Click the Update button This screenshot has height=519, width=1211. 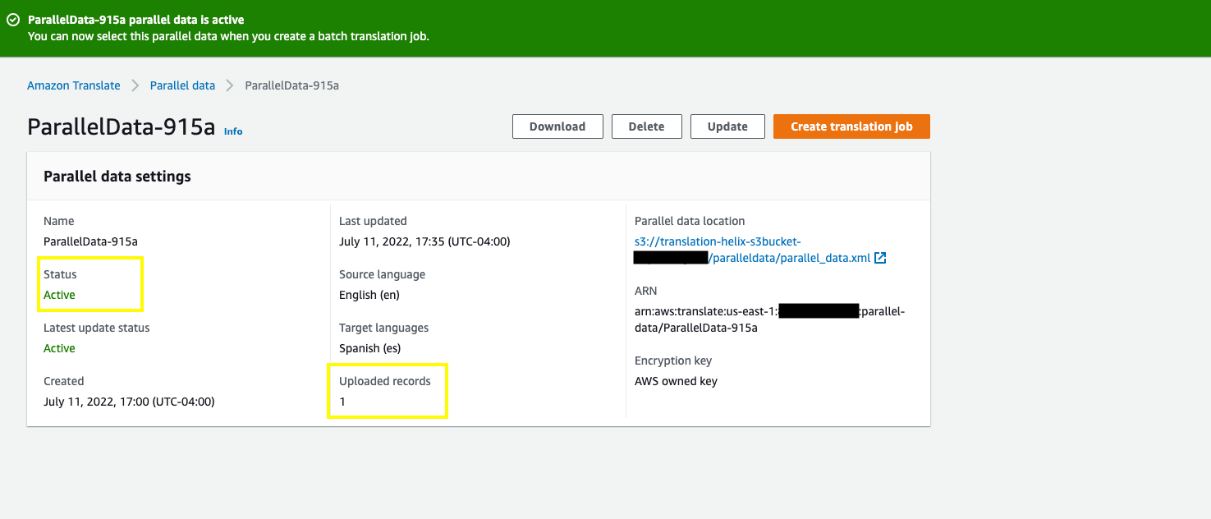(727, 127)
